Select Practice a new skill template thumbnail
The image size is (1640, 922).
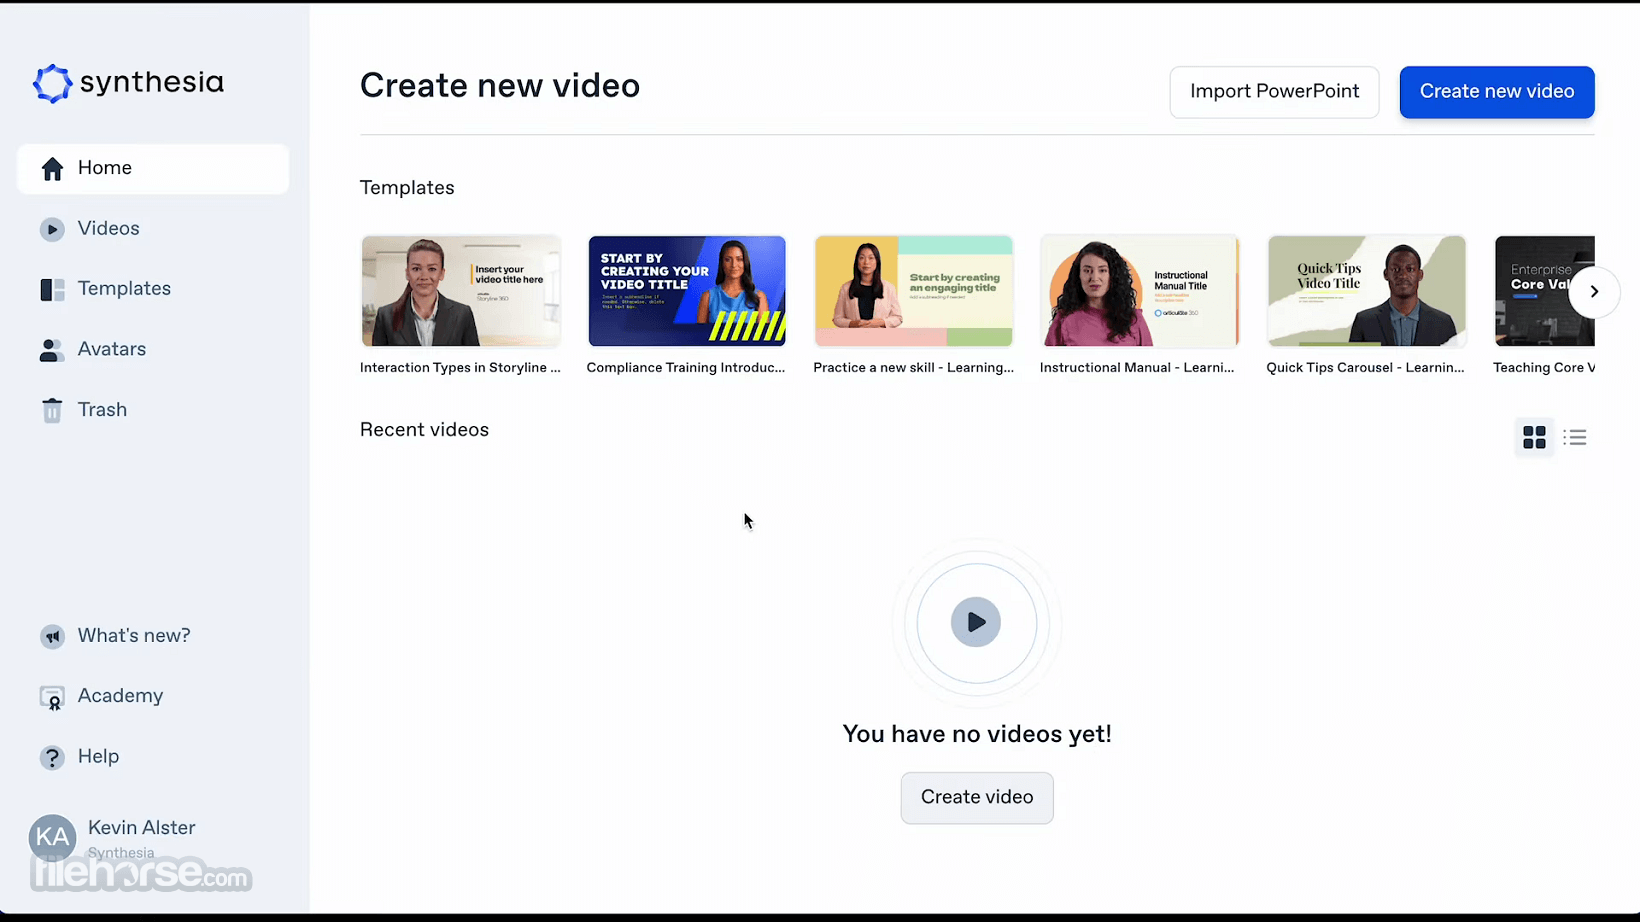[914, 291]
